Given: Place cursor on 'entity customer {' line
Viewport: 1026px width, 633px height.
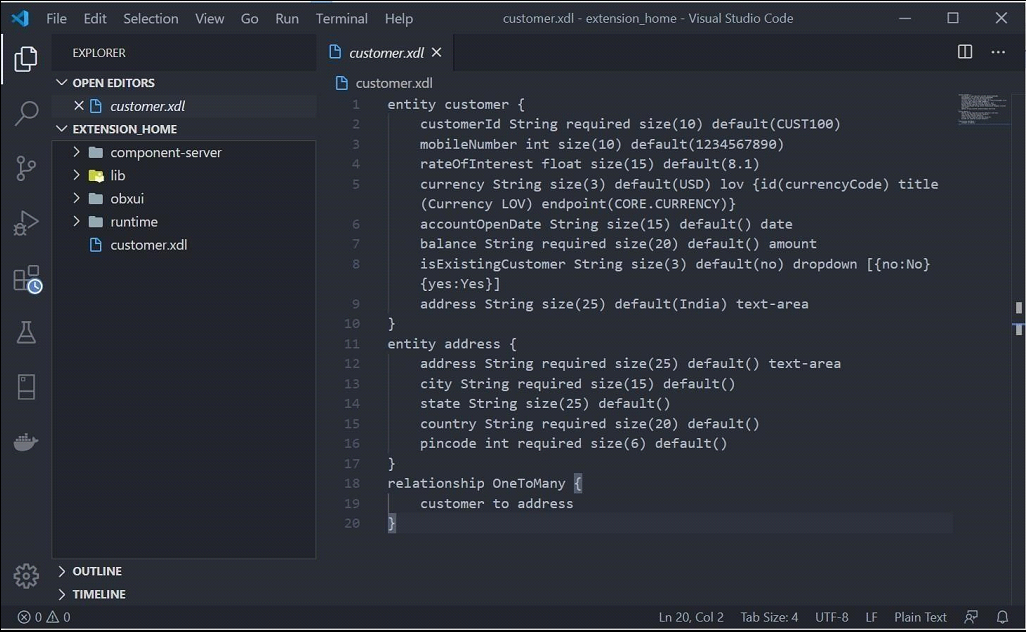Looking at the screenshot, I should coord(455,104).
